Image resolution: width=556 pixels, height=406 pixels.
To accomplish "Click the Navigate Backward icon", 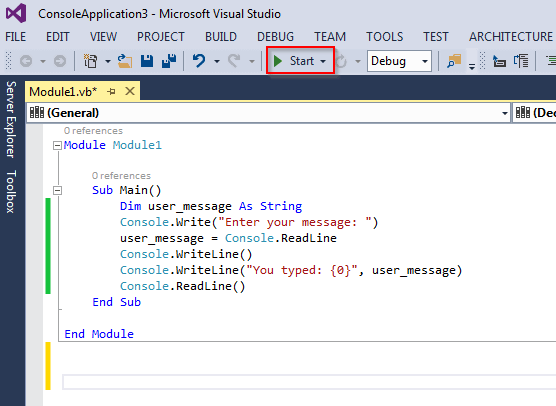I will [26, 61].
